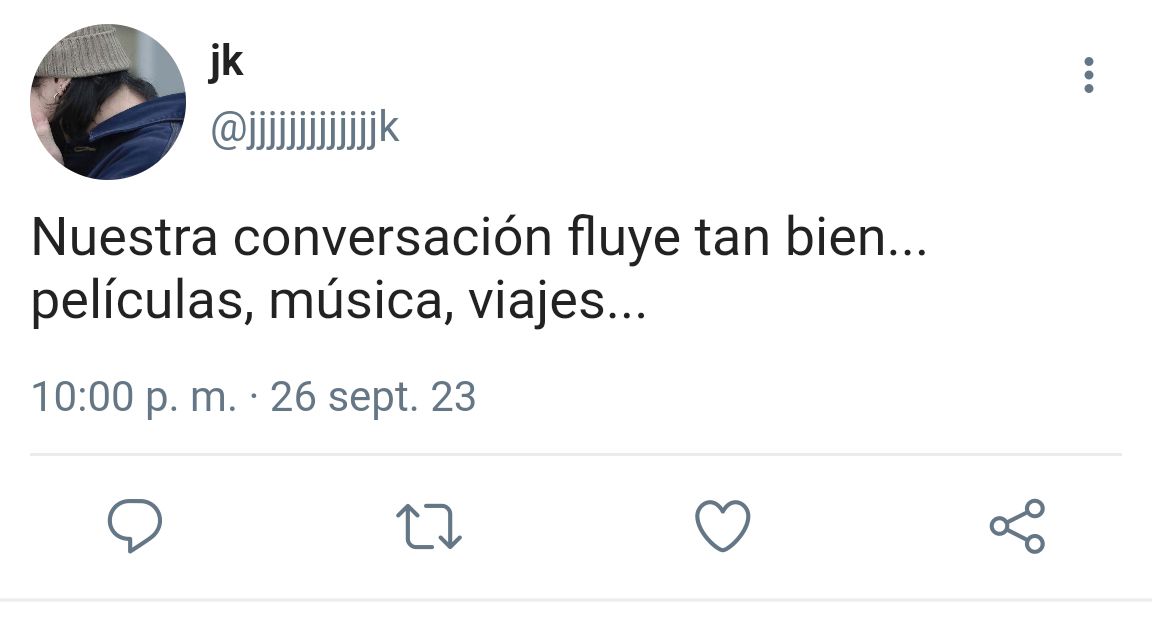Click the @jjjjjjjjjjjjjk handle

(304, 130)
